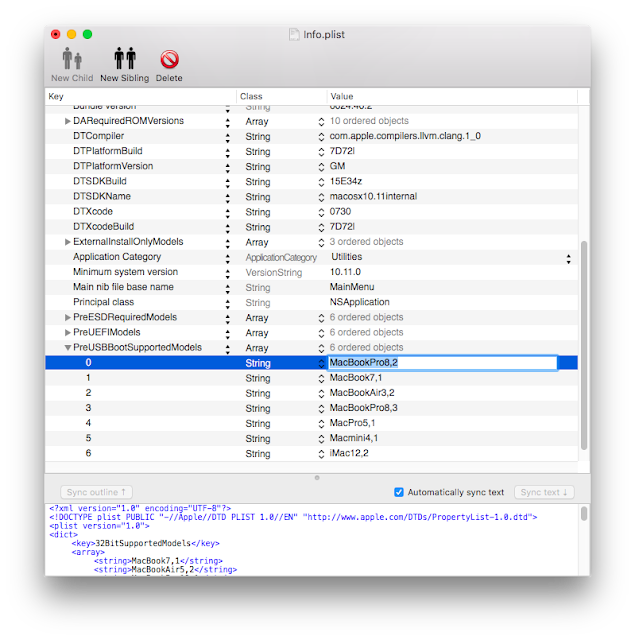
Task: Open class popup for MacBook7,1 item
Action: [x=321, y=379]
